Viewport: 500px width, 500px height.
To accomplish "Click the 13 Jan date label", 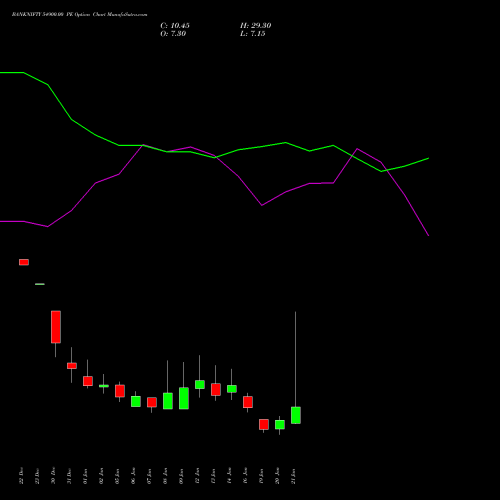I will [x=214, y=476].
